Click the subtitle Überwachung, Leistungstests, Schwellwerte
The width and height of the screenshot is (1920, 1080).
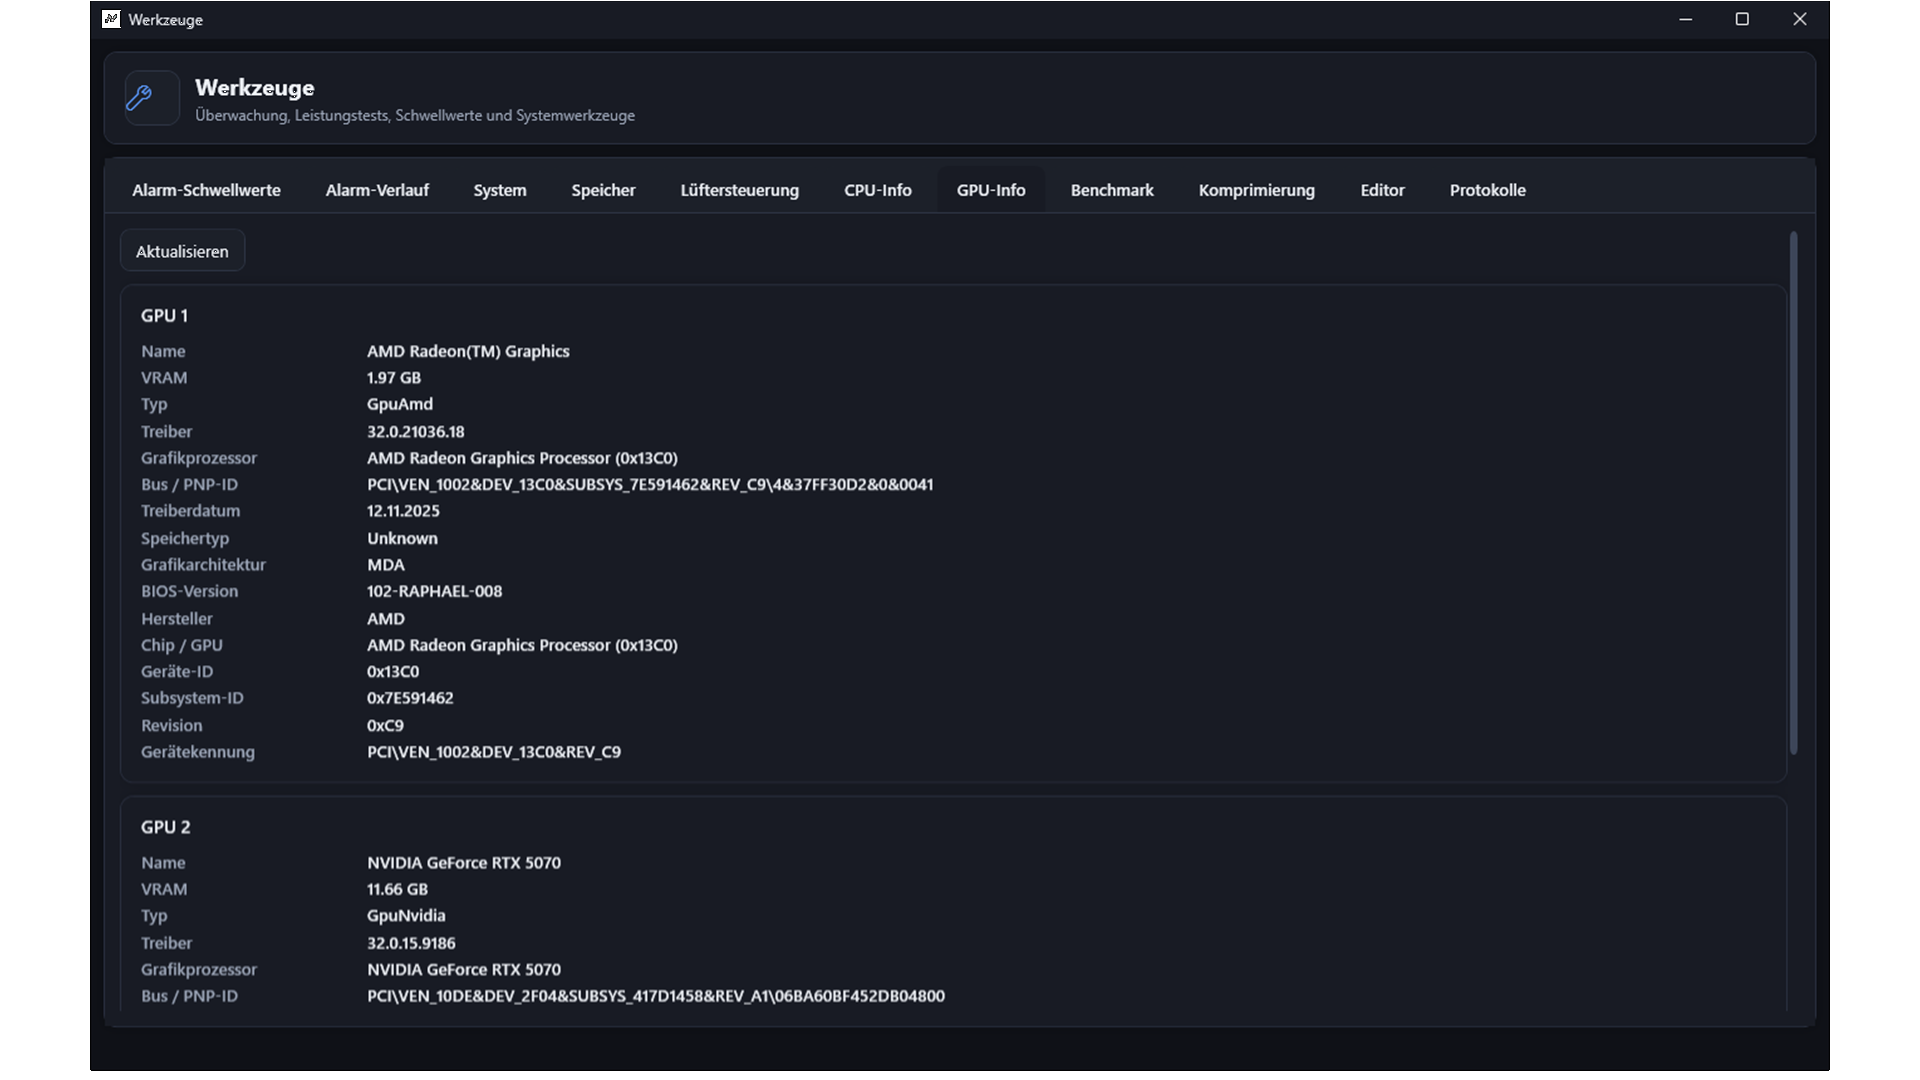[414, 116]
